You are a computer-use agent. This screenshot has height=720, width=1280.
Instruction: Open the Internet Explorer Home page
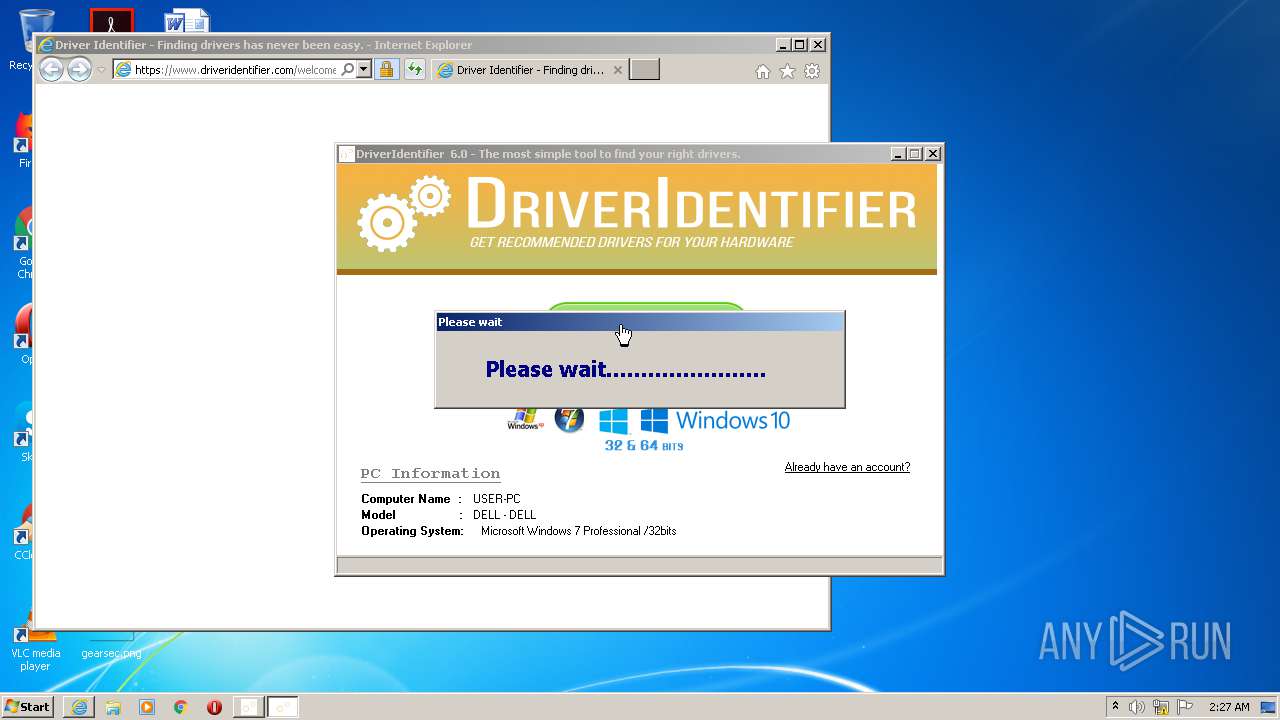pos(763,71)
